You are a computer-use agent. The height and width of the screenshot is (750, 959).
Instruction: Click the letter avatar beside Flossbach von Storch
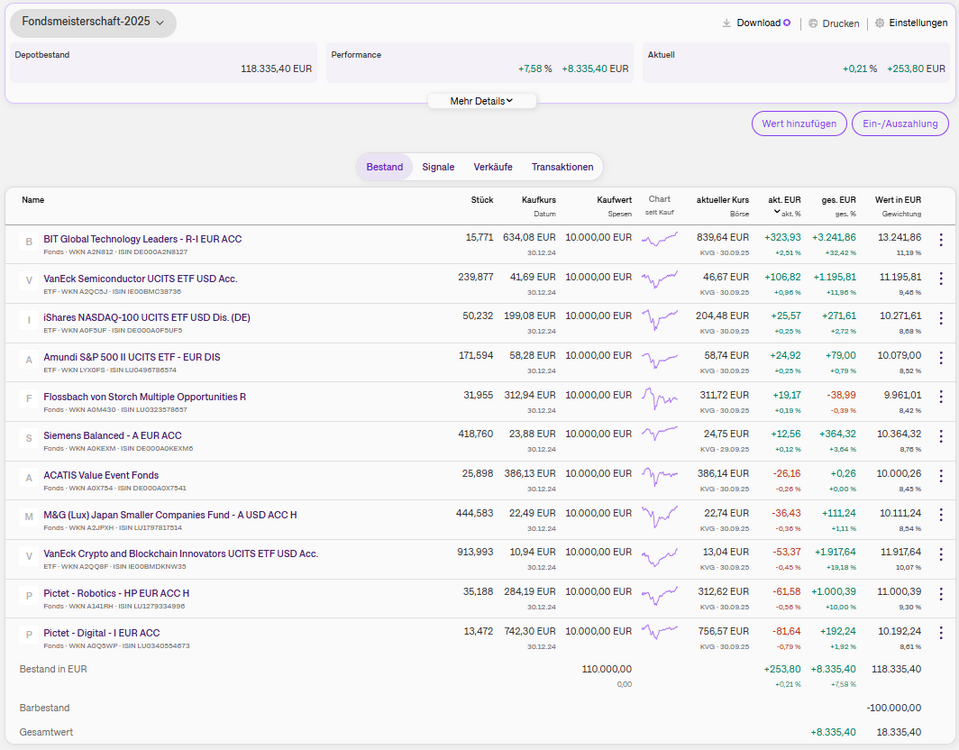[29, 398]
